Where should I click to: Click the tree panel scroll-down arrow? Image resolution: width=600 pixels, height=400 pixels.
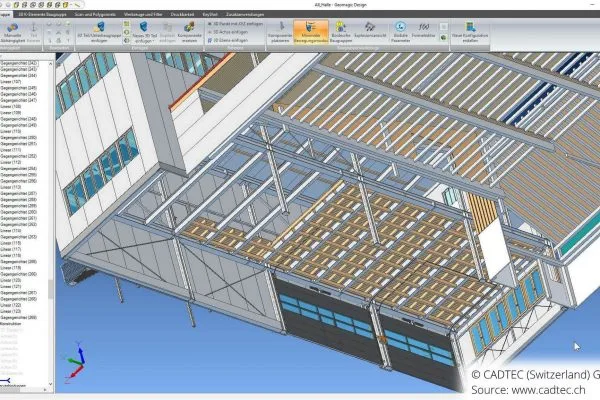51,384
